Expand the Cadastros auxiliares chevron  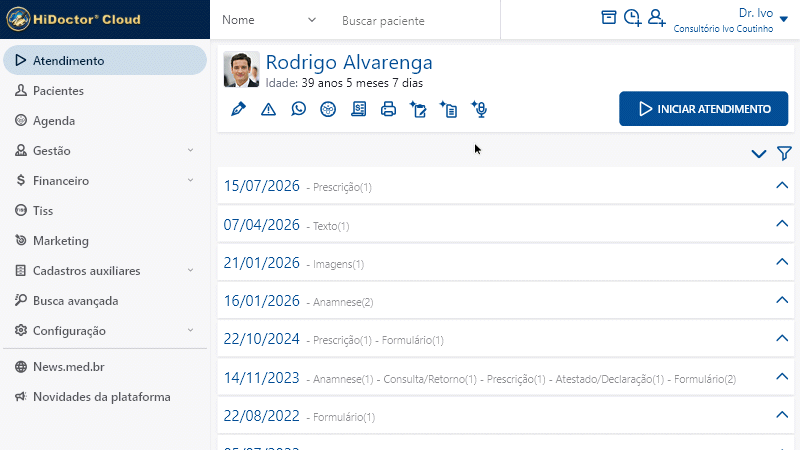pyautogui.click(x=190, y=270)
